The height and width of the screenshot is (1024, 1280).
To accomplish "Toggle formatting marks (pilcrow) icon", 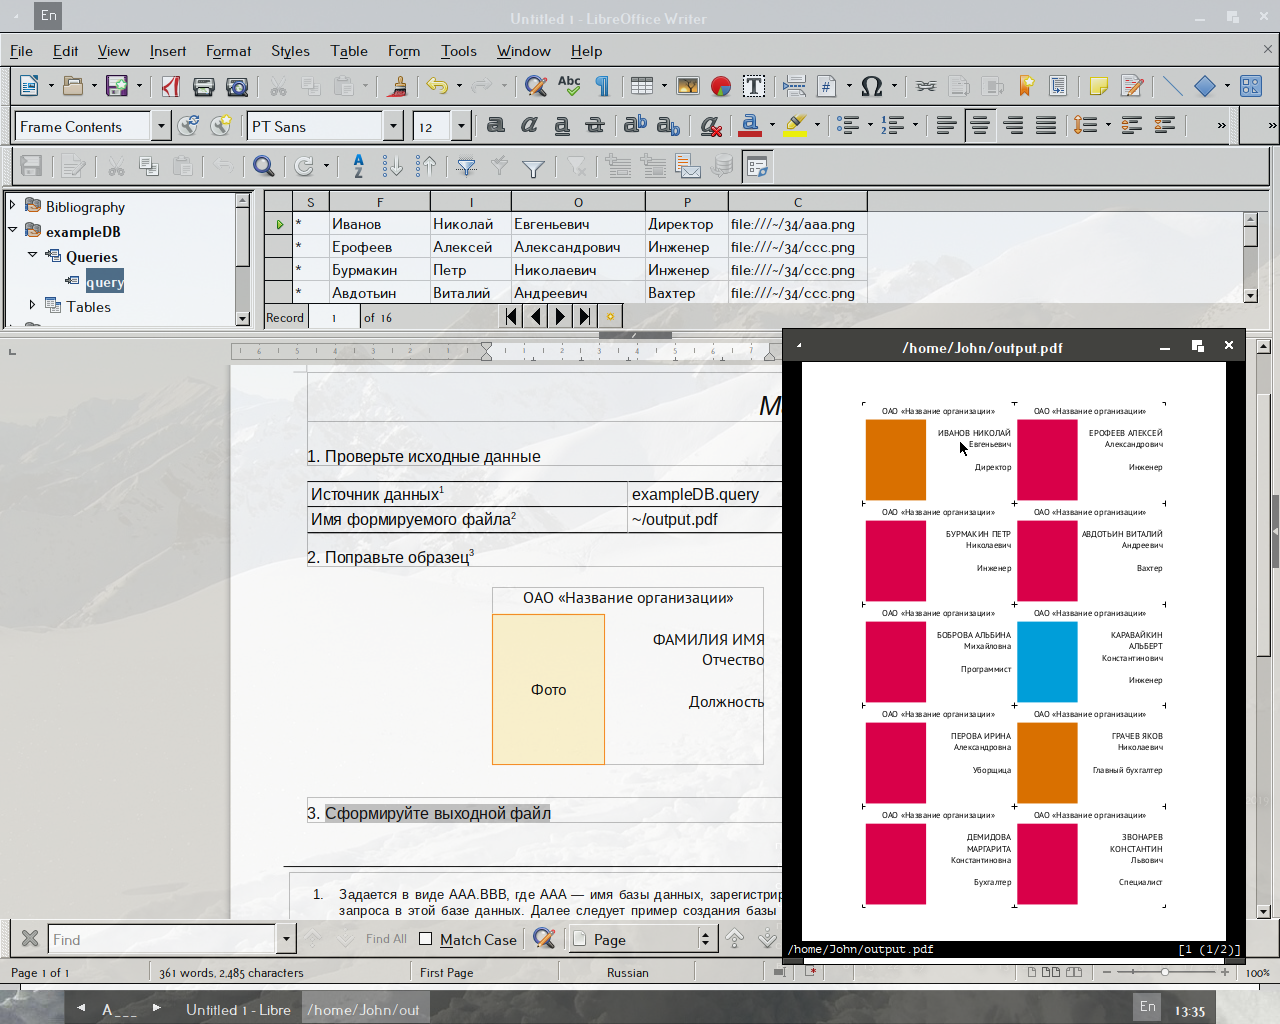I will (602, 86).
